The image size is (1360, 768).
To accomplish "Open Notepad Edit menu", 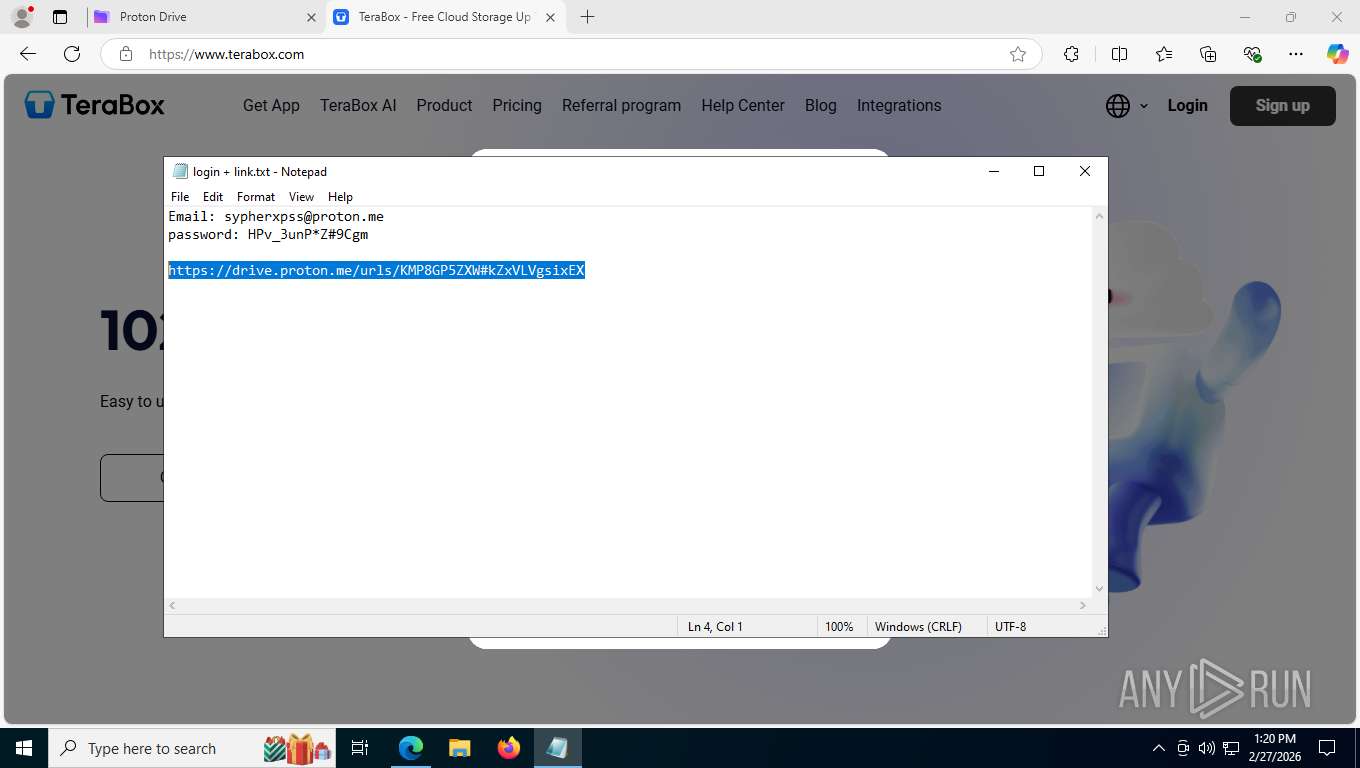I will (213, 197).
